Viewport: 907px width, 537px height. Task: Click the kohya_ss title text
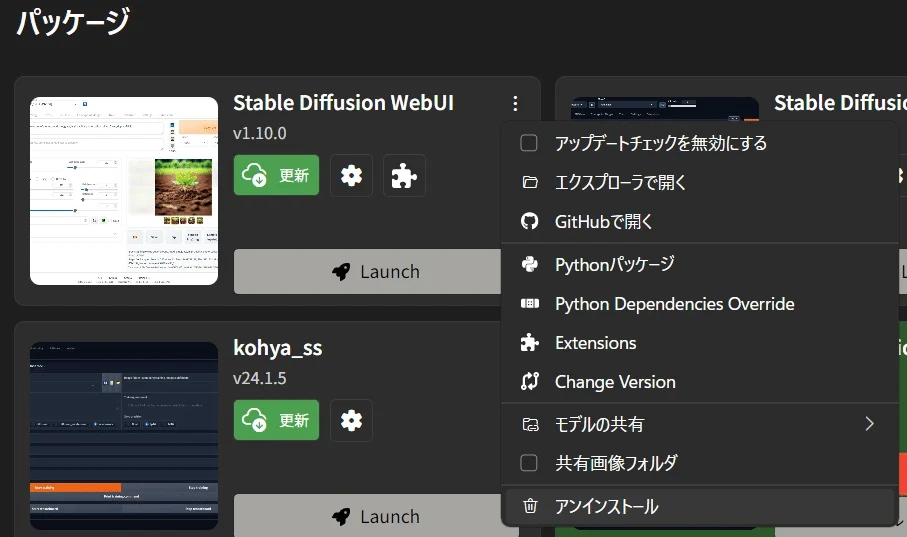pos(278,348)
